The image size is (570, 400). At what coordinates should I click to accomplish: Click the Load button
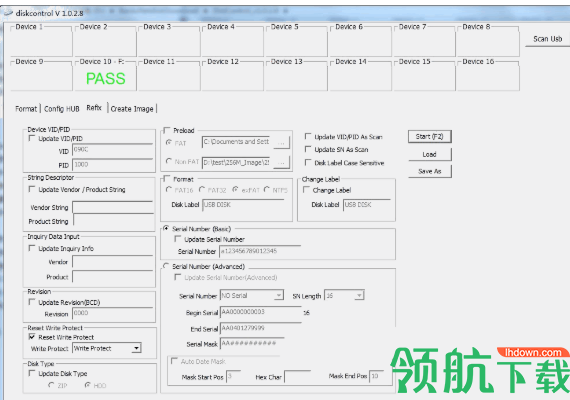(x=430, y=154)
